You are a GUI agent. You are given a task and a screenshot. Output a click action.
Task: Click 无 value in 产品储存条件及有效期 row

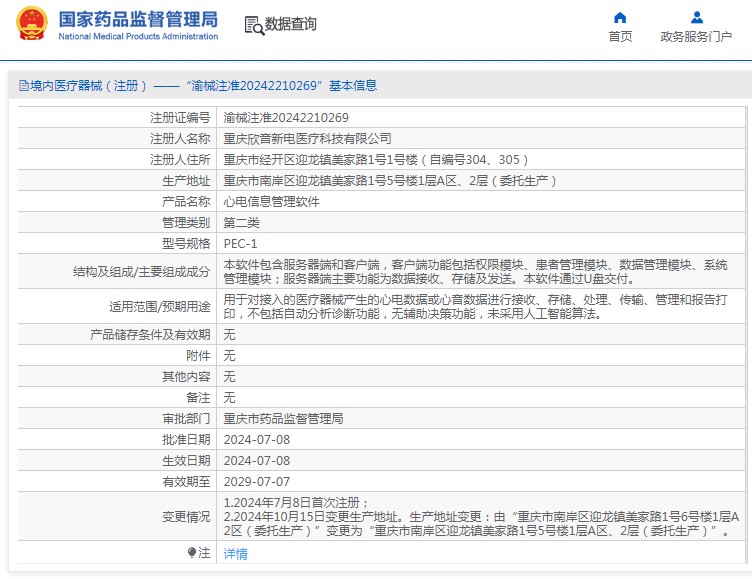229,334
